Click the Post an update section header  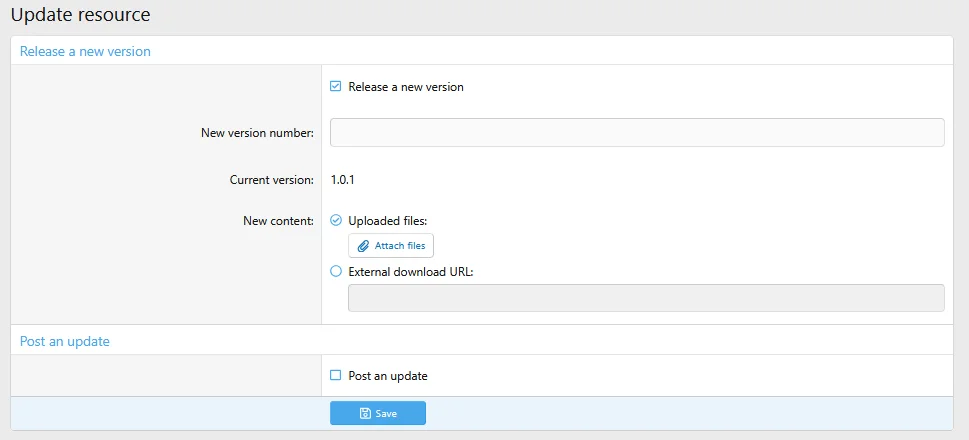click(x=65, y=341)
